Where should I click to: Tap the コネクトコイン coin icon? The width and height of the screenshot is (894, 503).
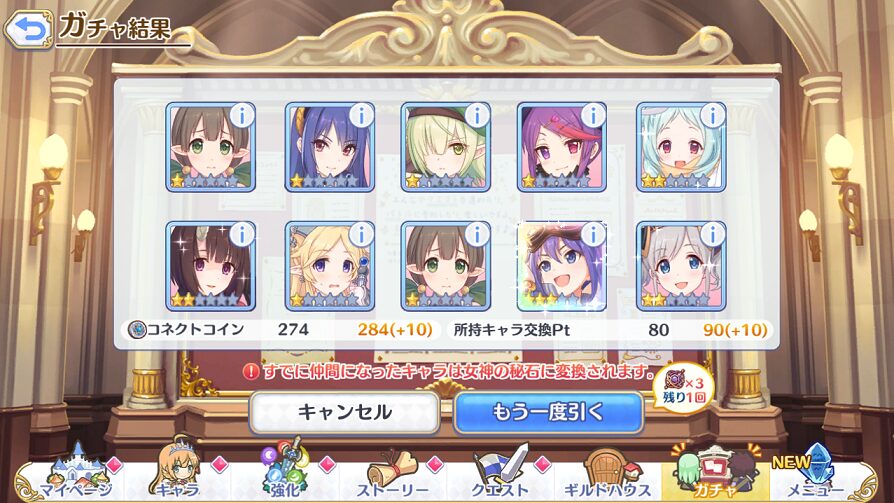tap(136, 330)
